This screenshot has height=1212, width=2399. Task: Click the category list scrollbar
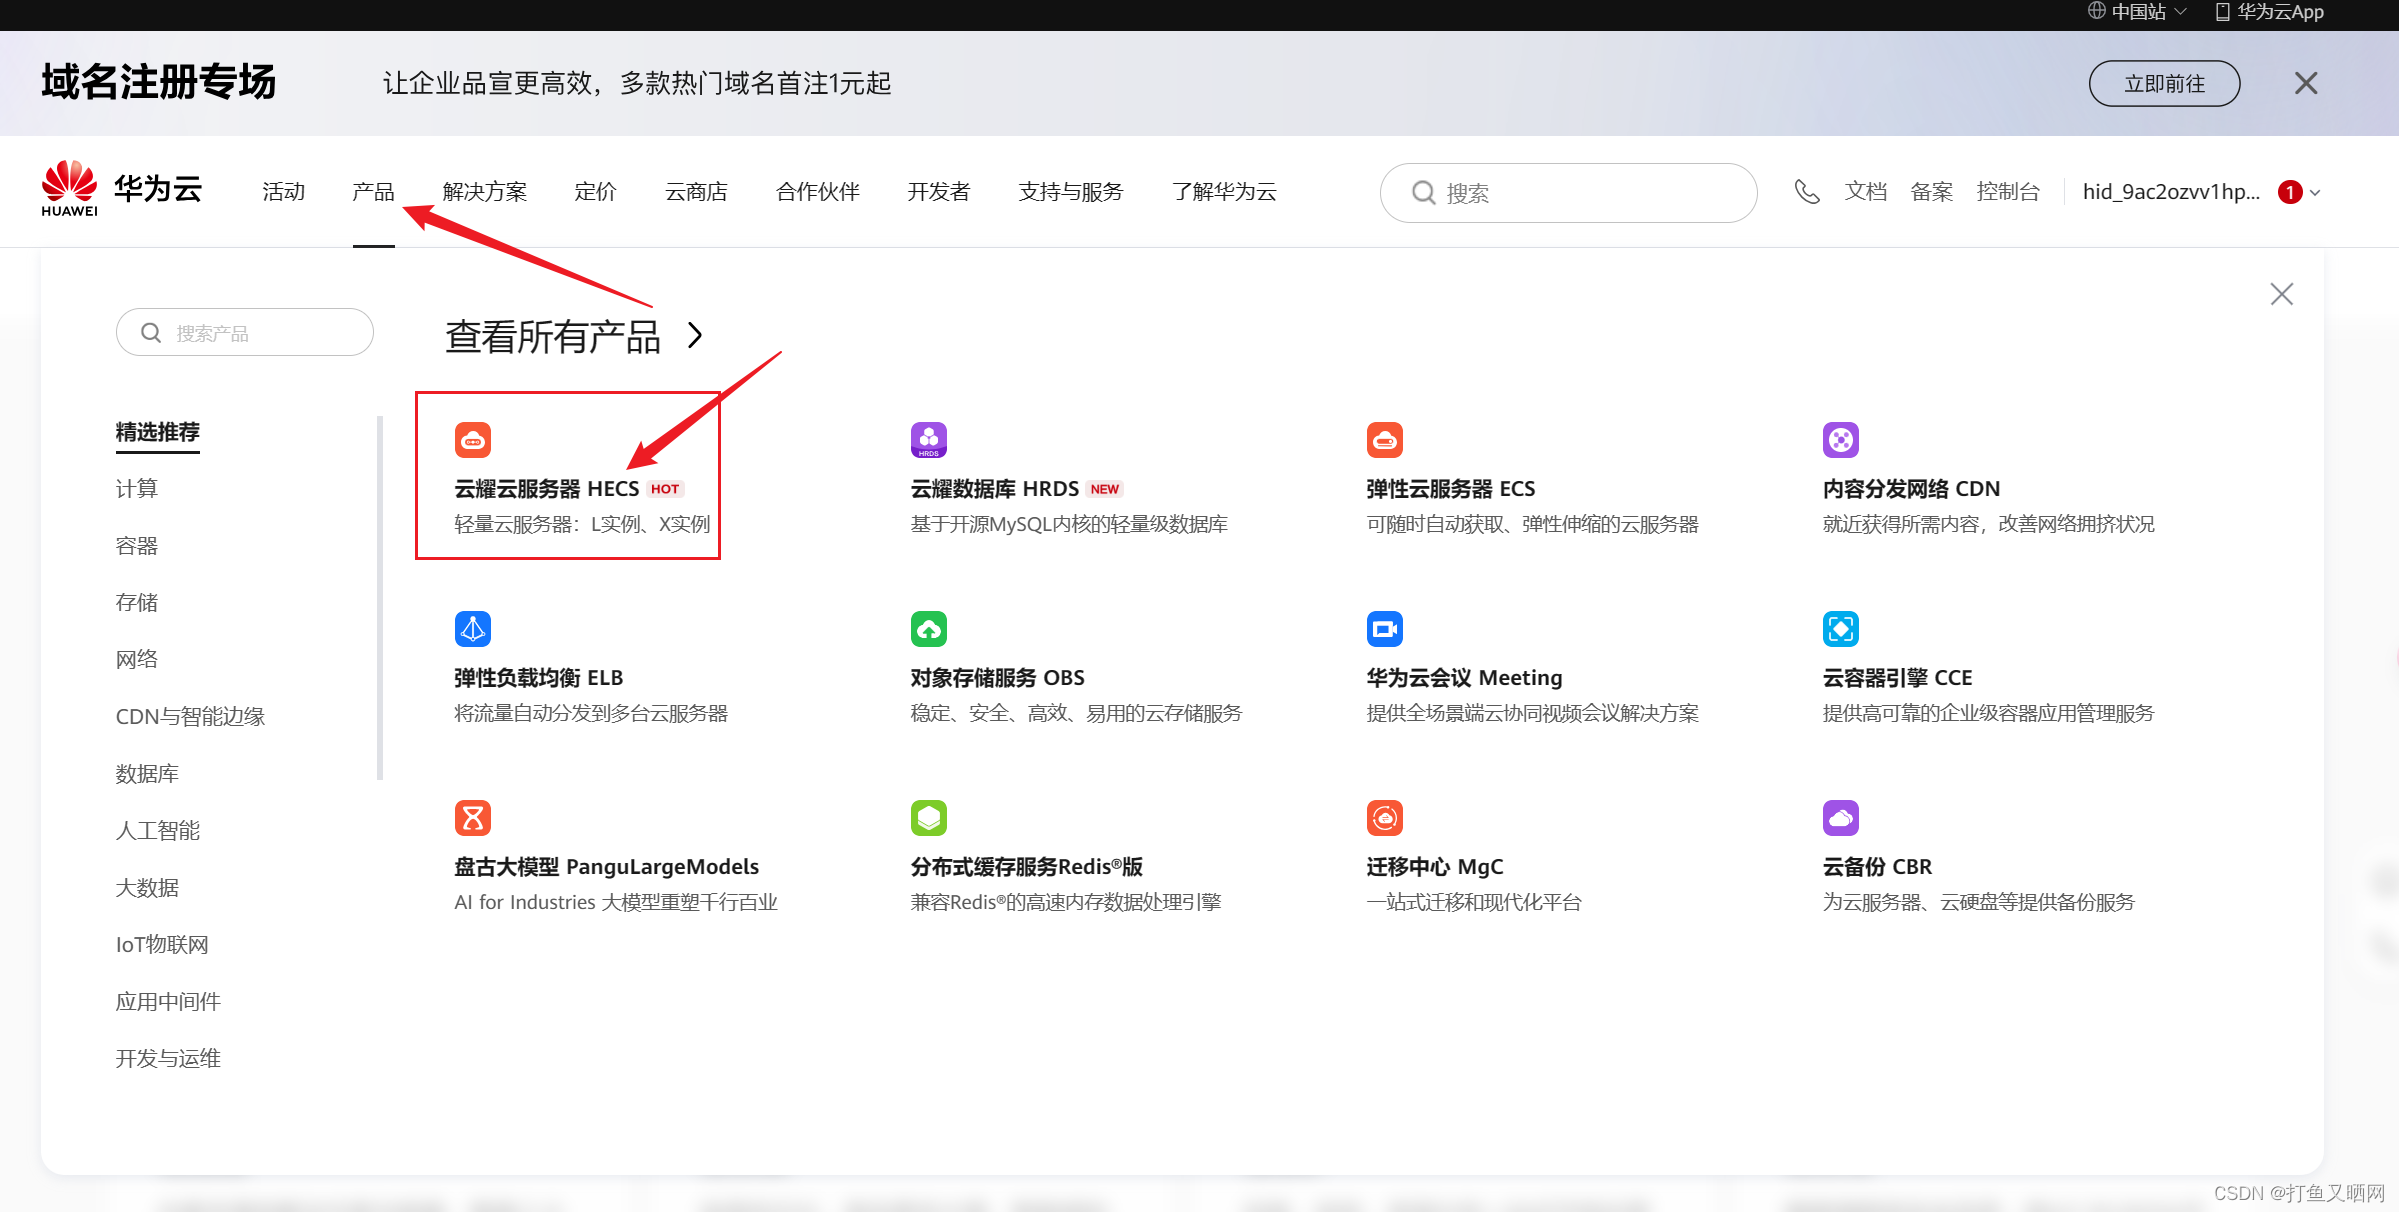[380, 598]
